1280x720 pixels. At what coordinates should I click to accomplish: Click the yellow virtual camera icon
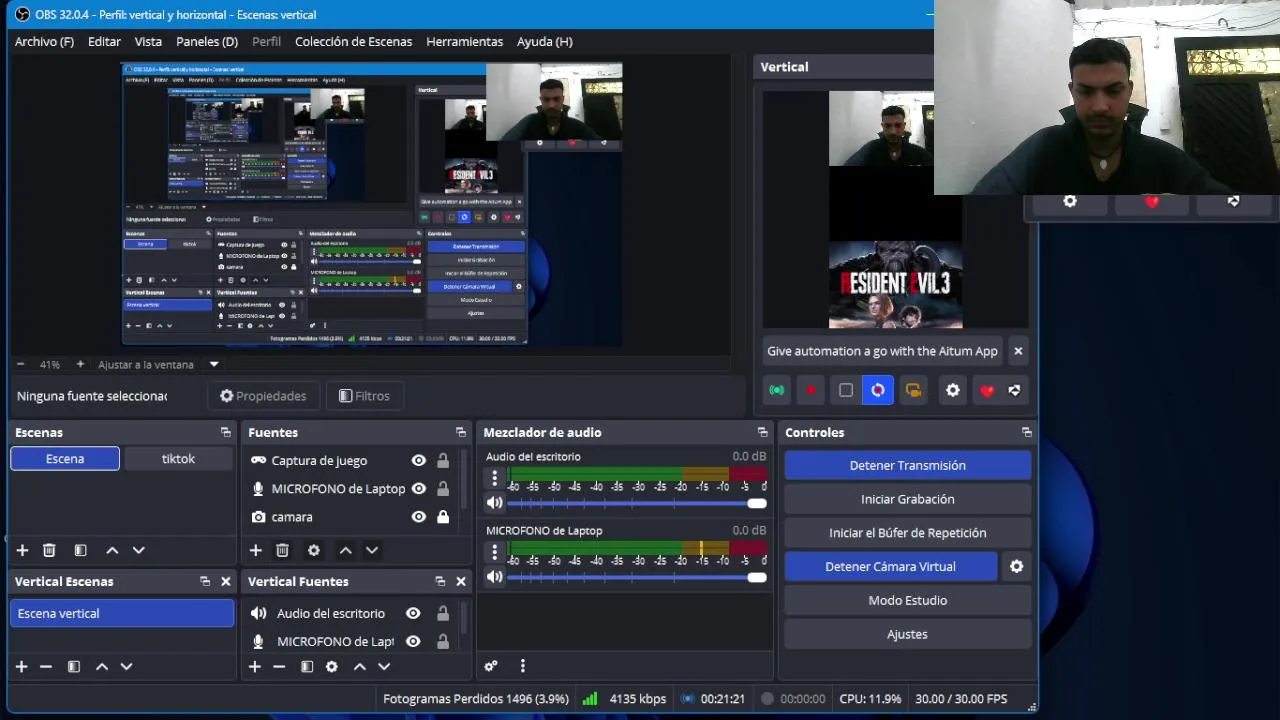click(913, 390)
